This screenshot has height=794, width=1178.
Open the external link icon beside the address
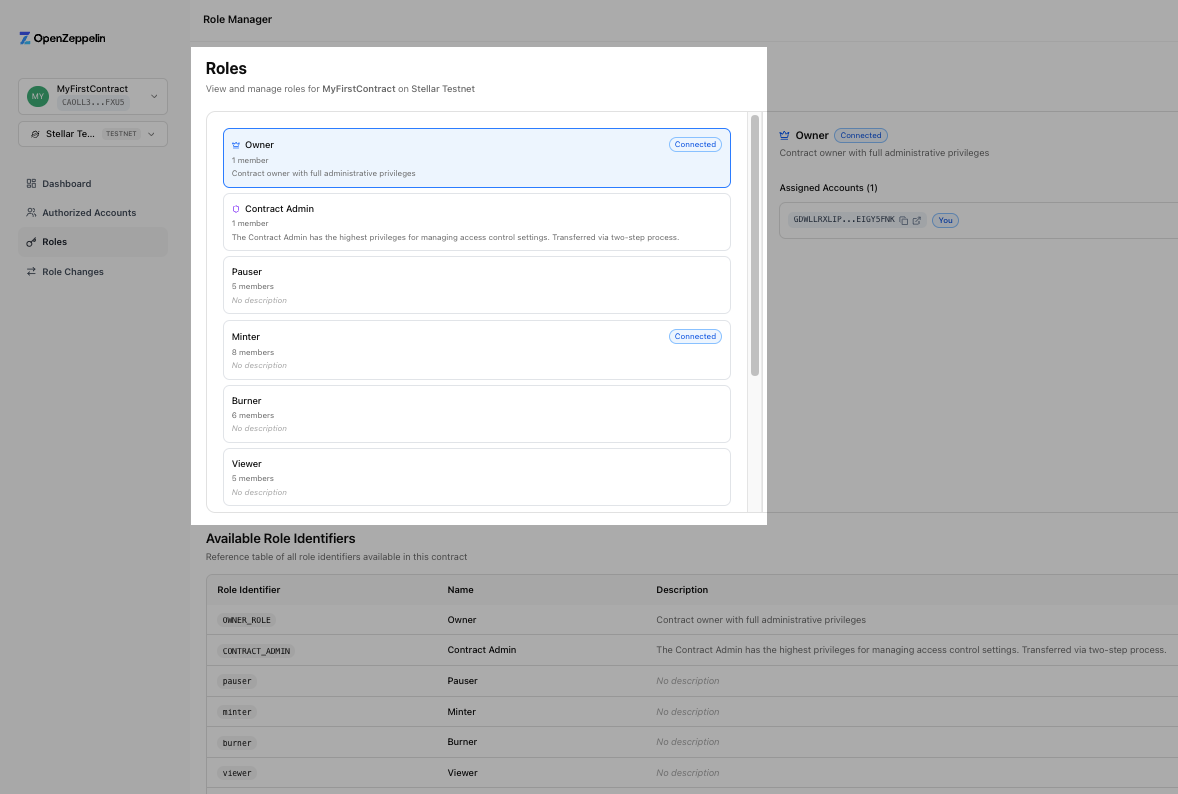click(917, 218)
